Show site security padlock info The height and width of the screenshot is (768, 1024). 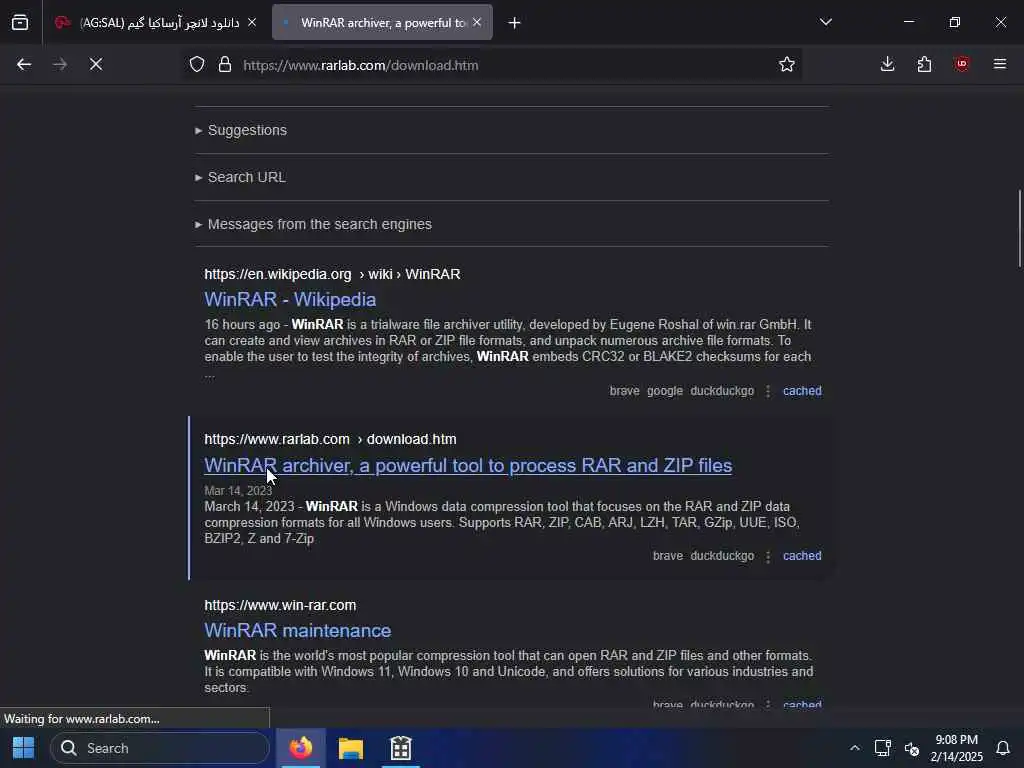click(225, 65)
